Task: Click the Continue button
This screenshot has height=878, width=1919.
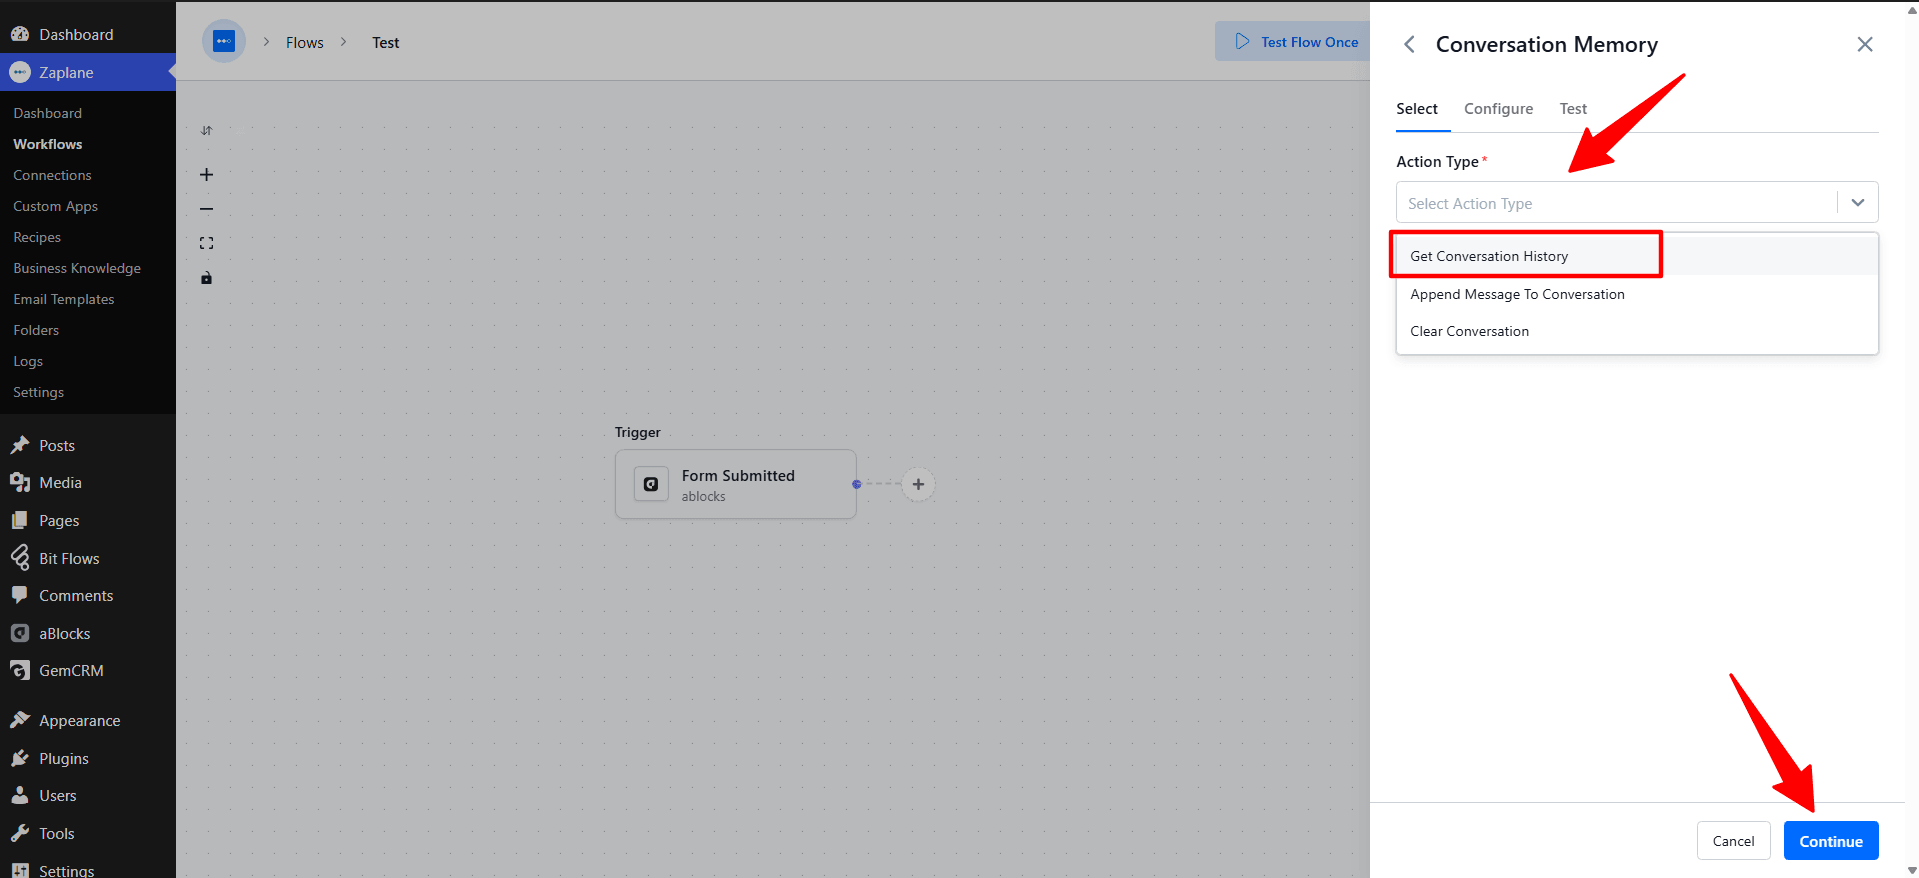Action: tap(1831, 841)
